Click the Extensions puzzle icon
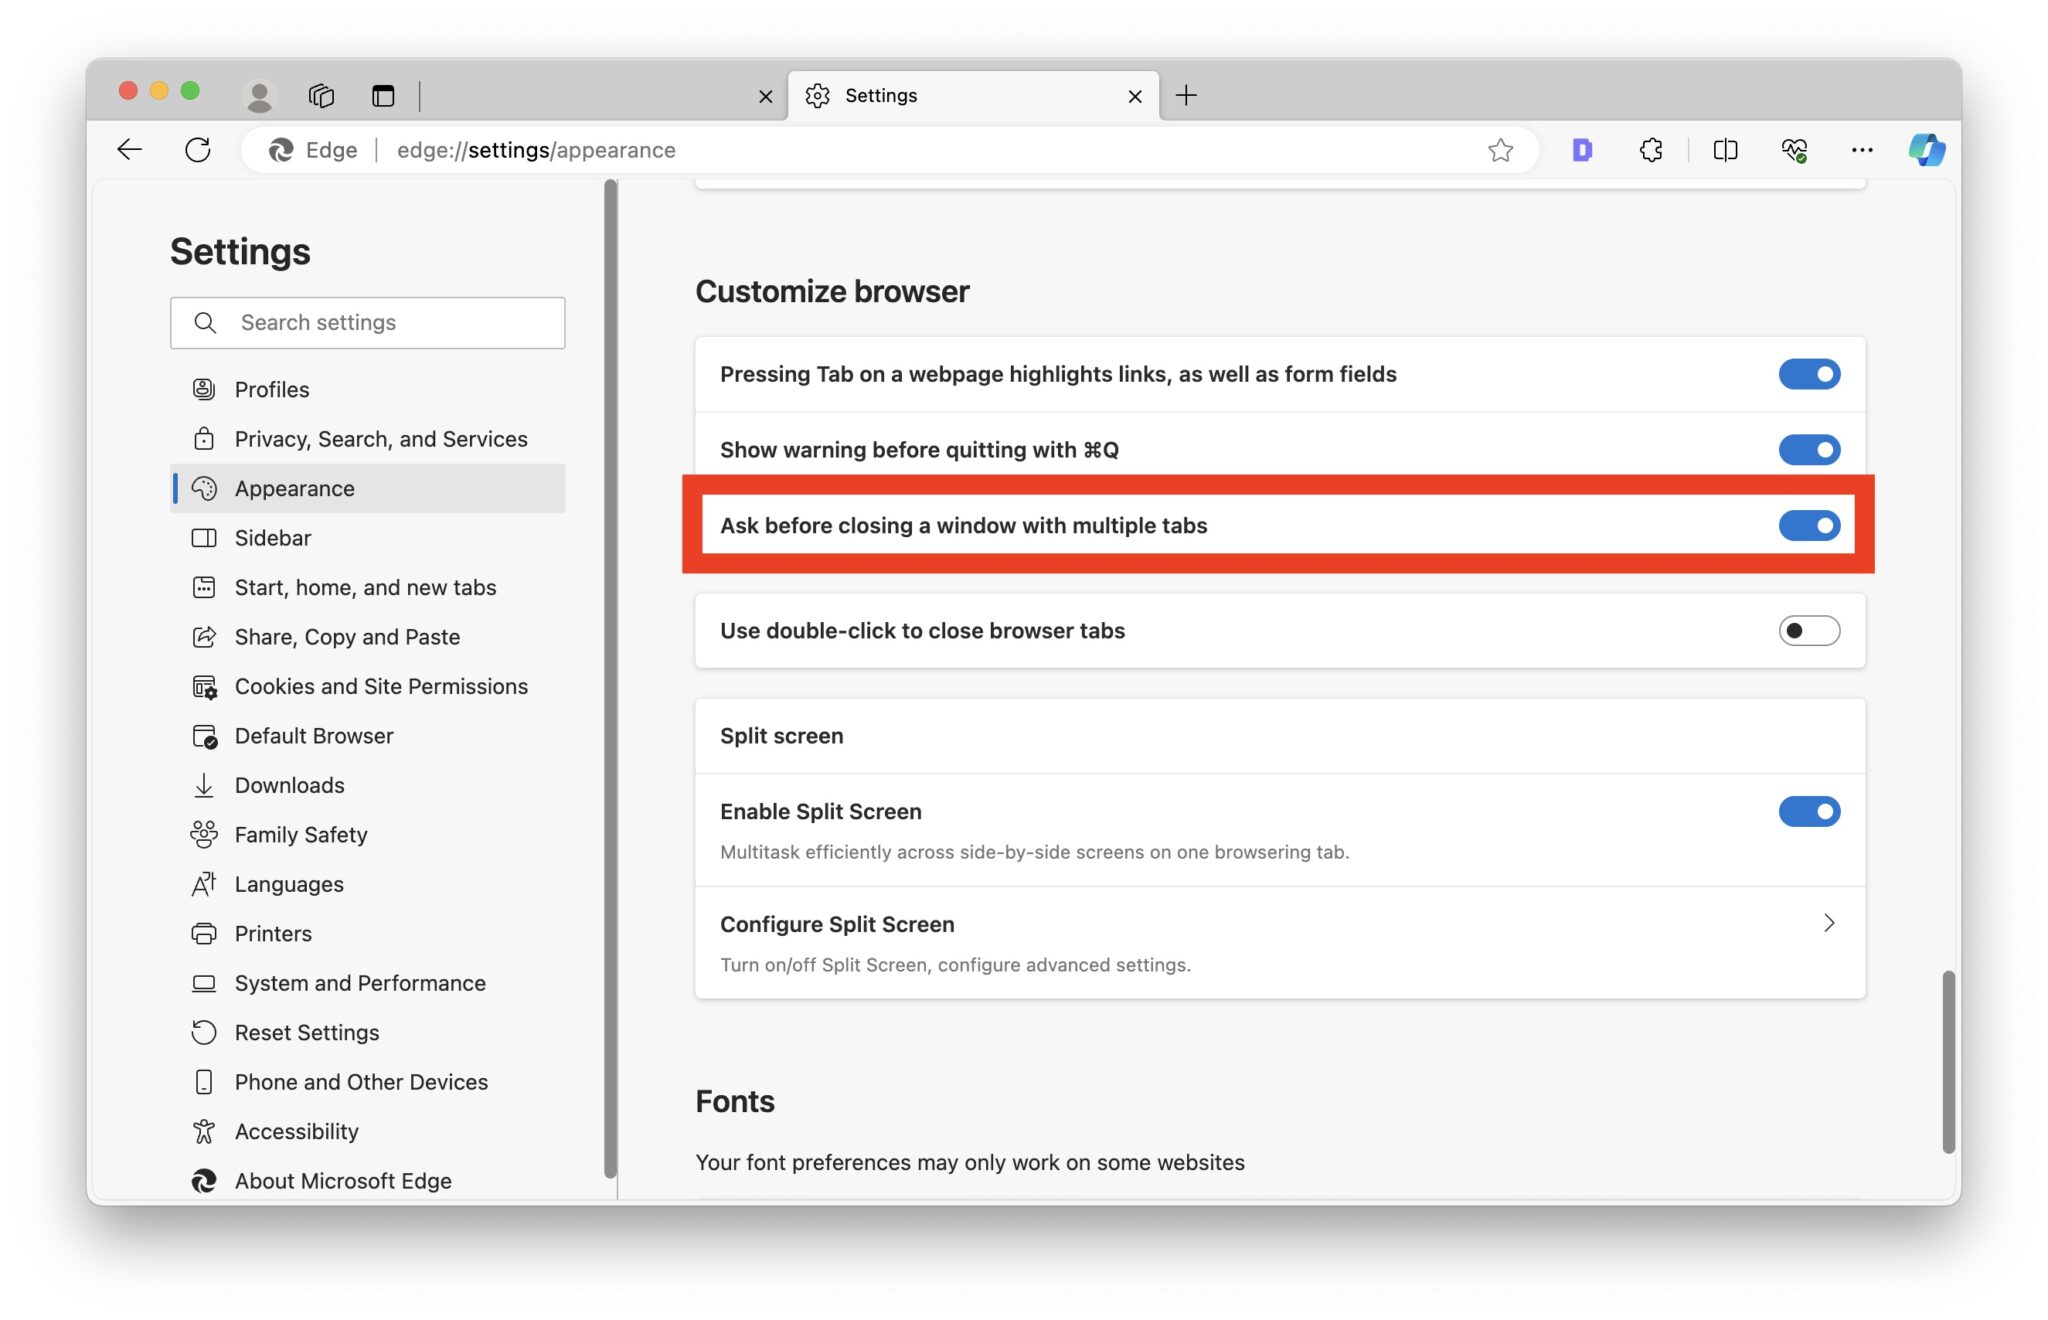The height and width of the screenshot is (1320, 2048). pos(1650,150)
